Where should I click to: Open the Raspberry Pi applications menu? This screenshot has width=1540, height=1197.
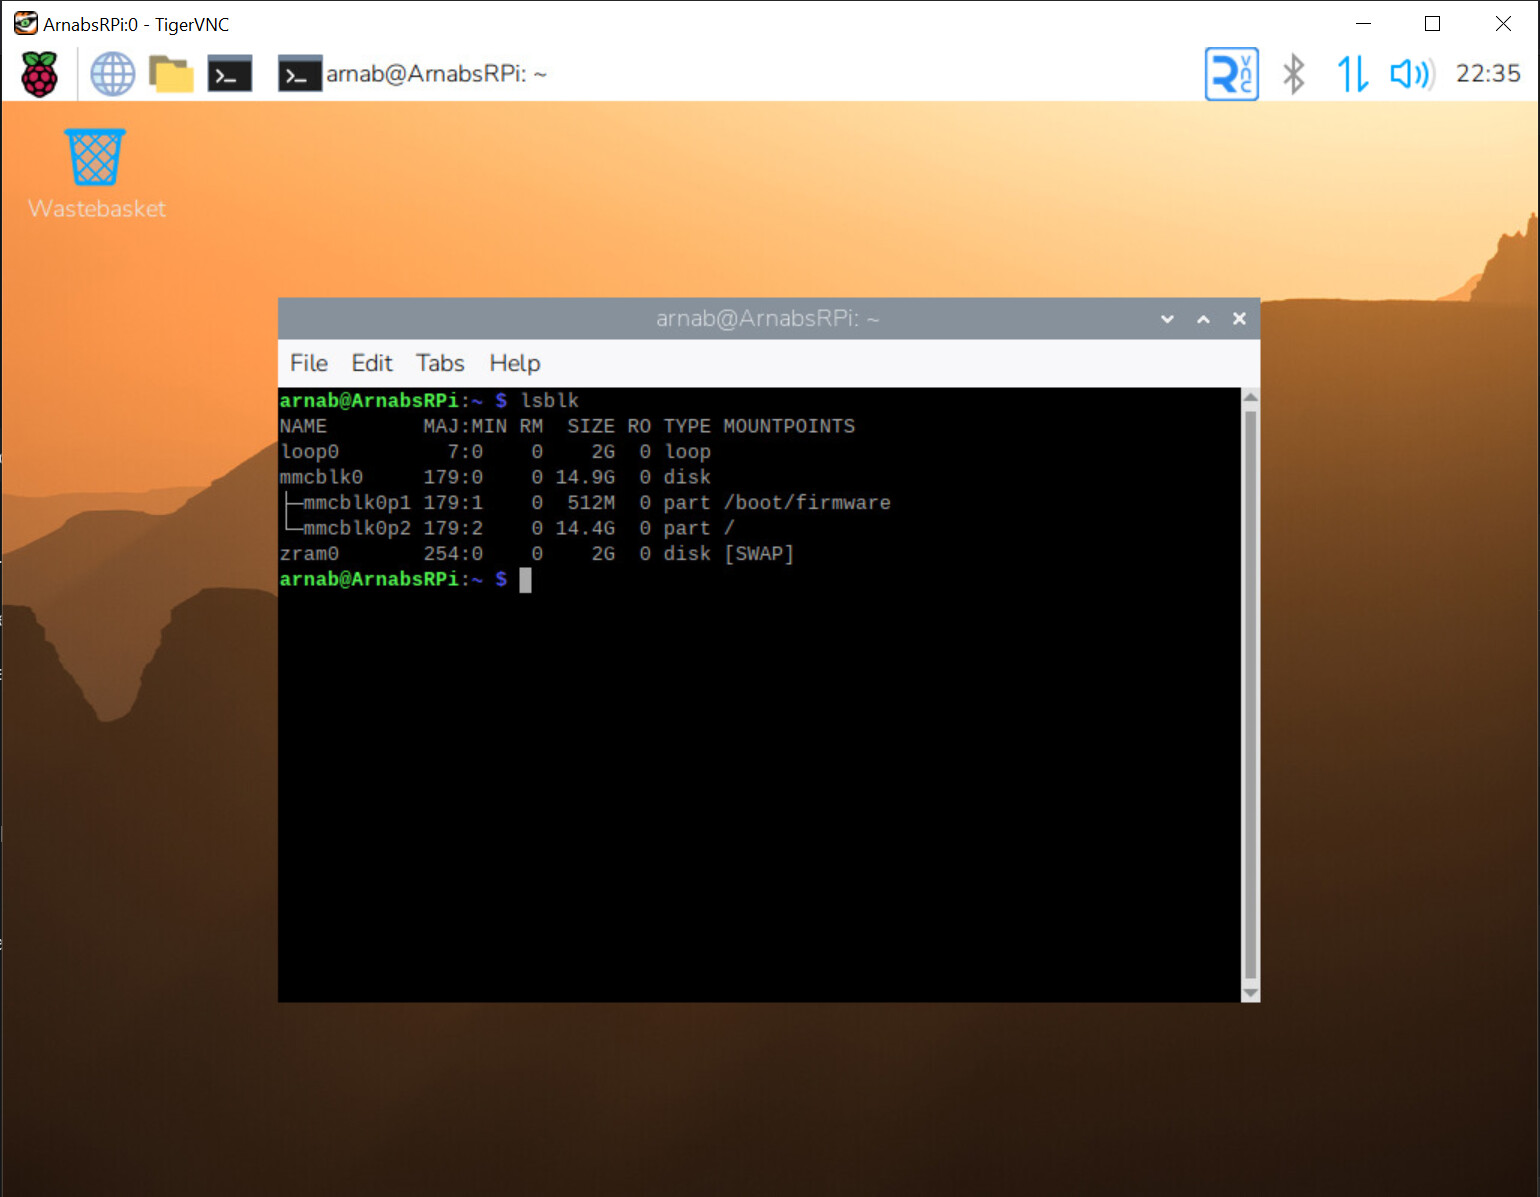pyautogui.click(x=40, y=74)
